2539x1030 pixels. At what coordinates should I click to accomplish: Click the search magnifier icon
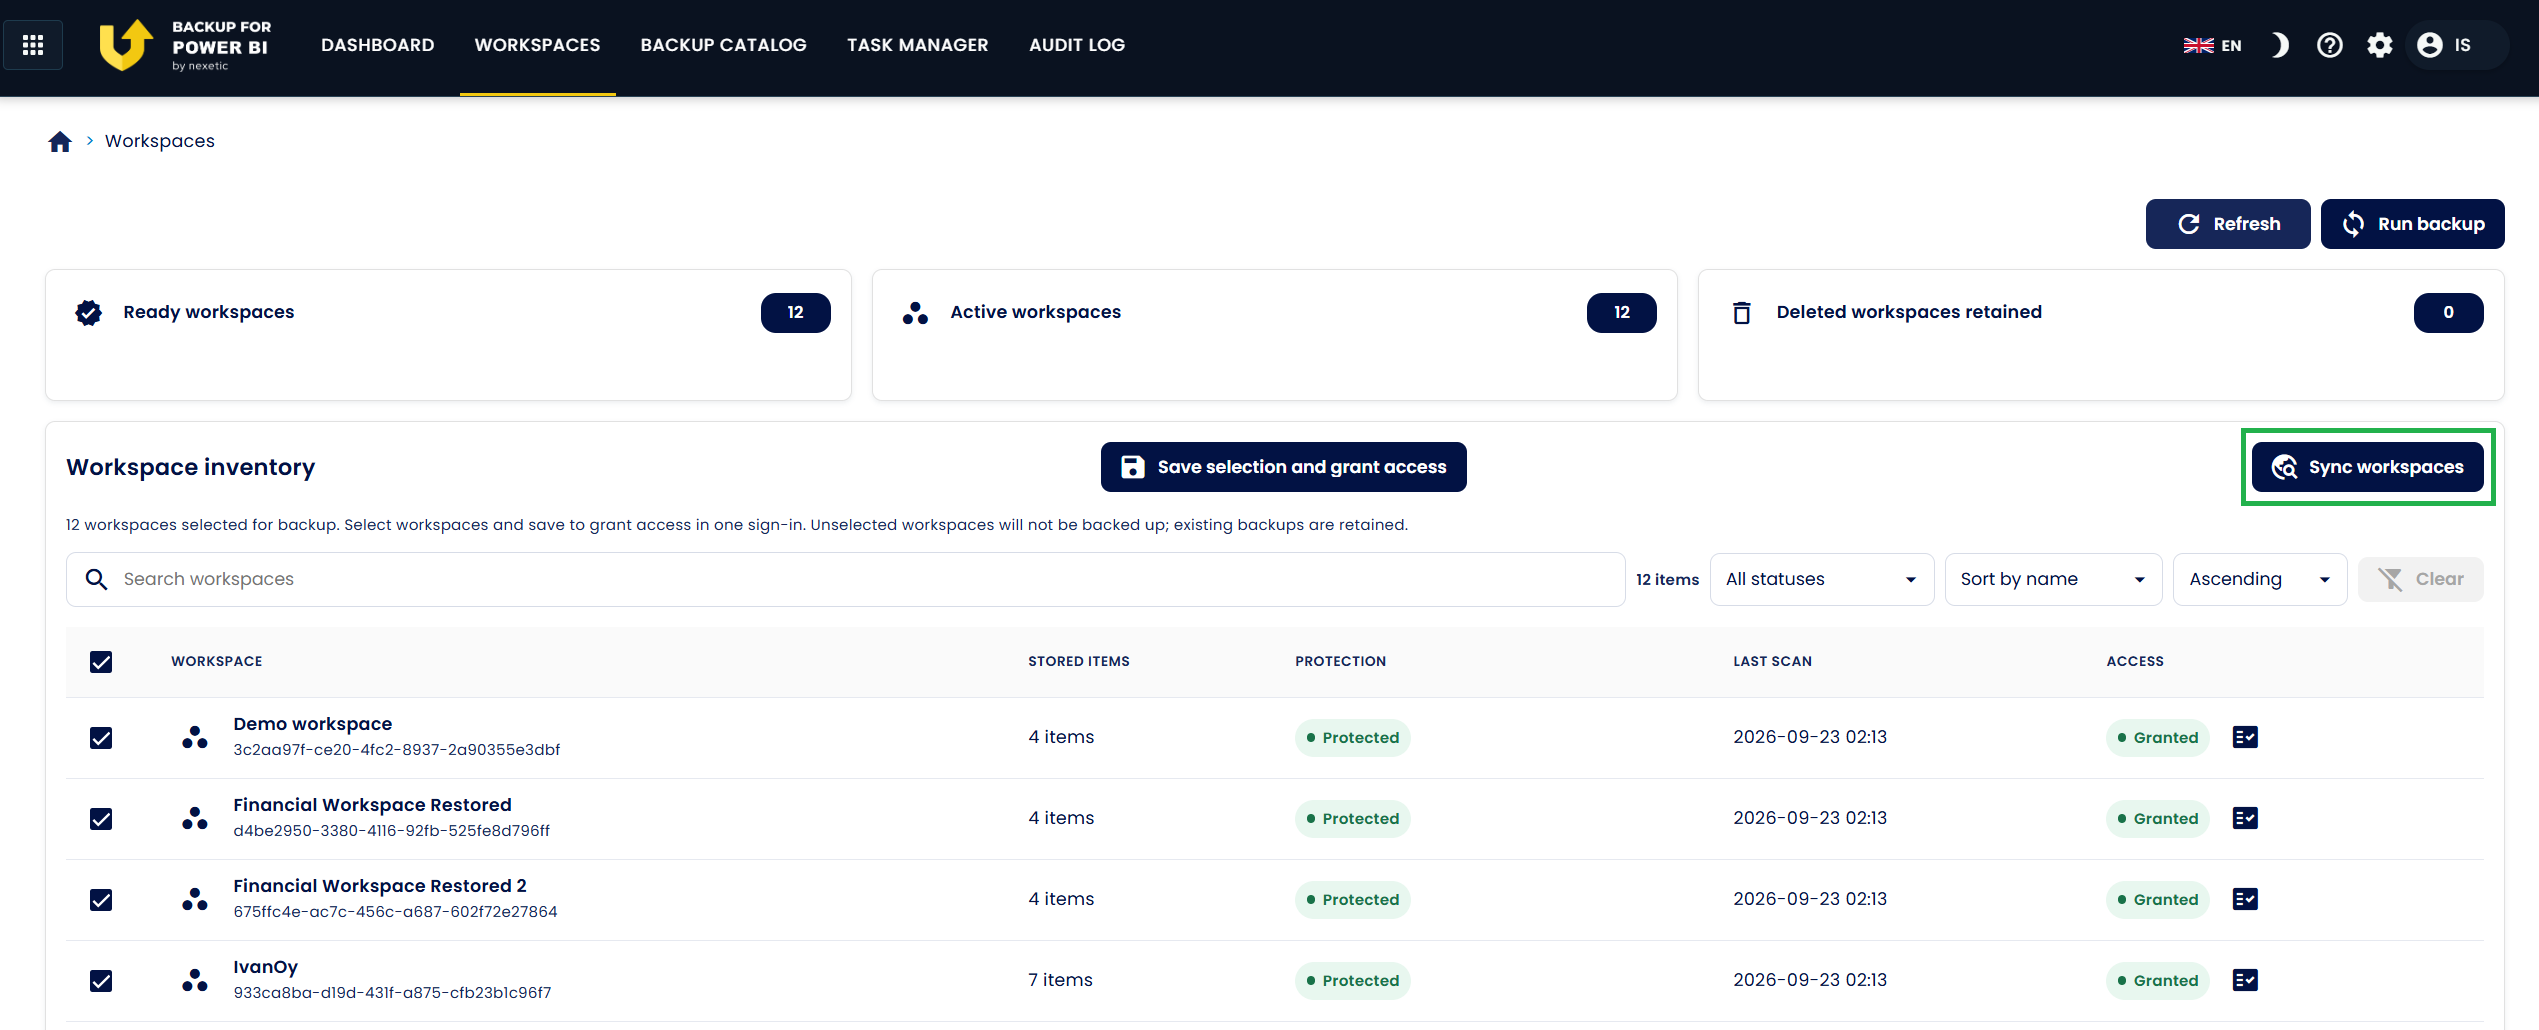click(96, 579)
